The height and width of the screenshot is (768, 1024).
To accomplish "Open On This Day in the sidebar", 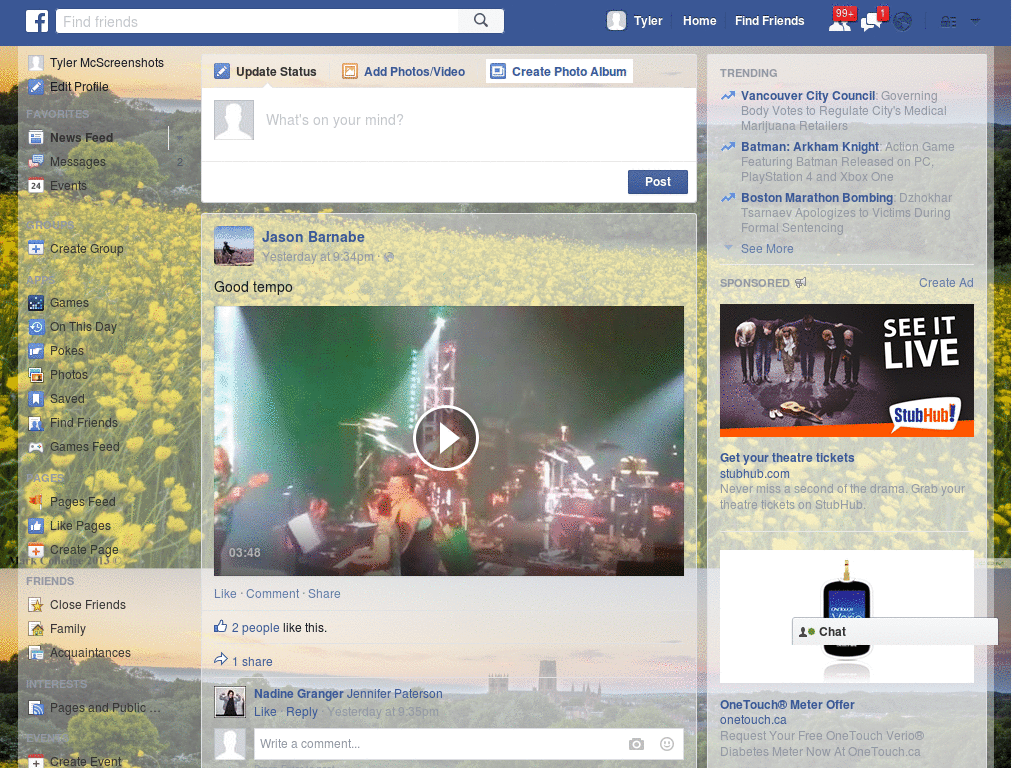I will coord(72,327).
